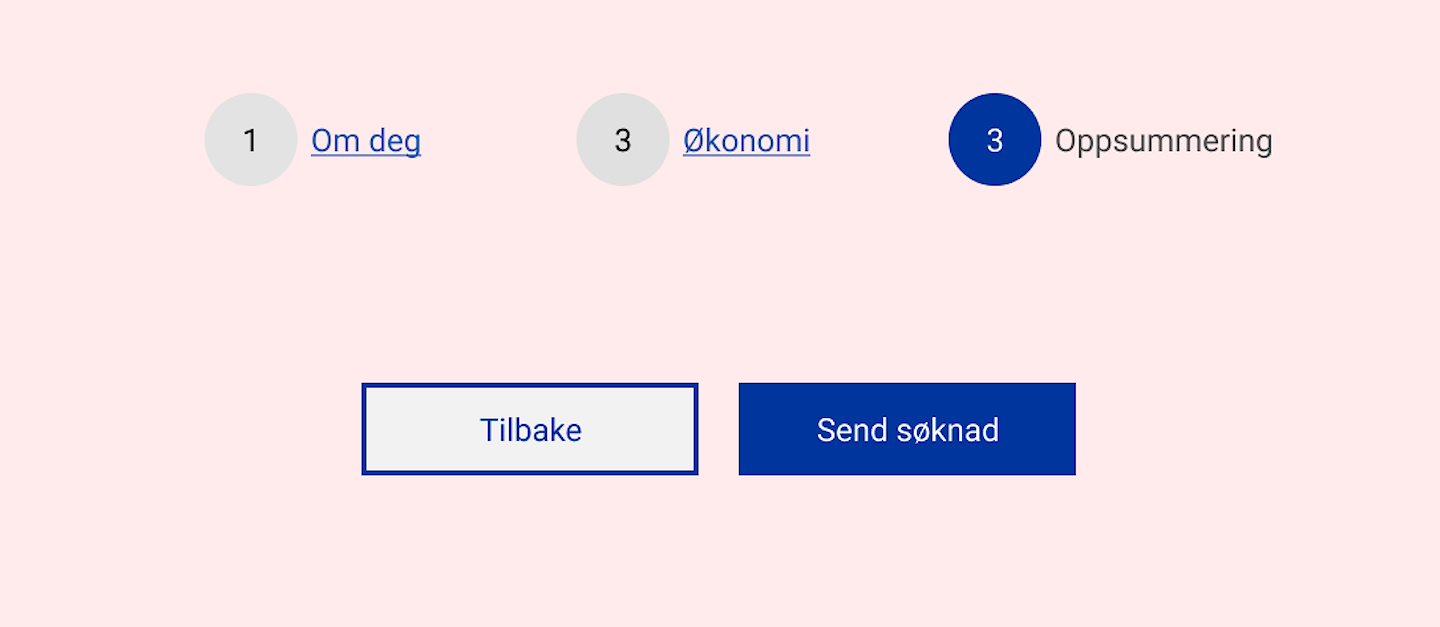The height and width of the screenshot is (627, 1440).
Task: Click the underlined Økonomi text
Action: (x=746, y=141)
